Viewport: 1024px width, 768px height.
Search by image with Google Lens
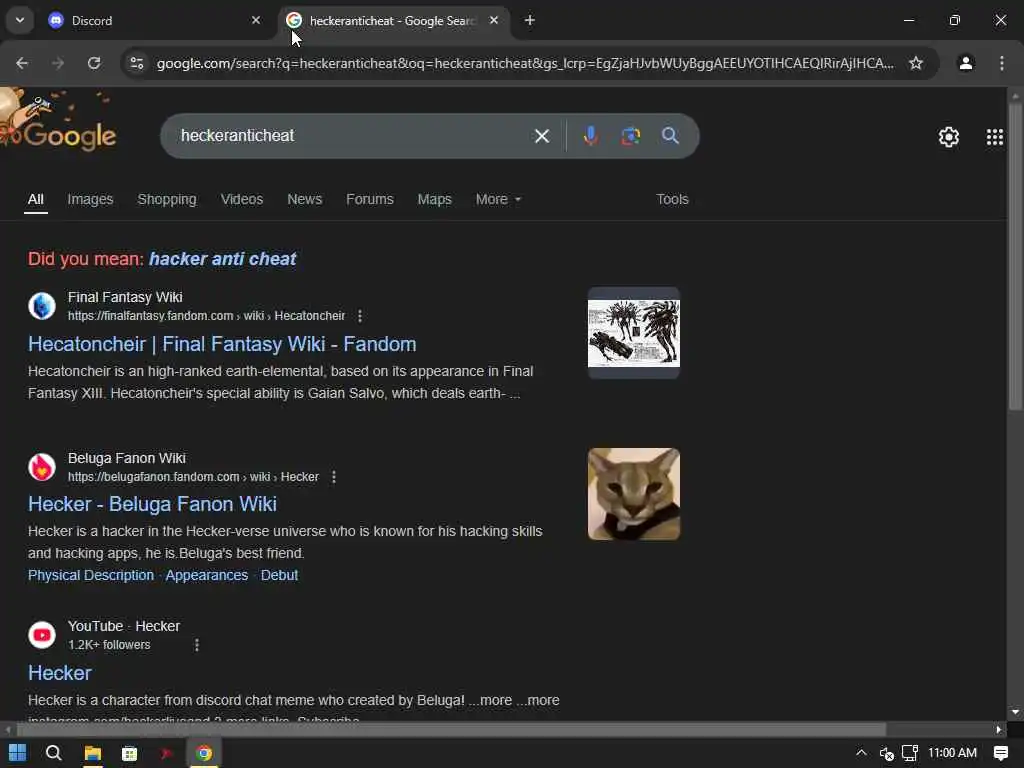630,136
